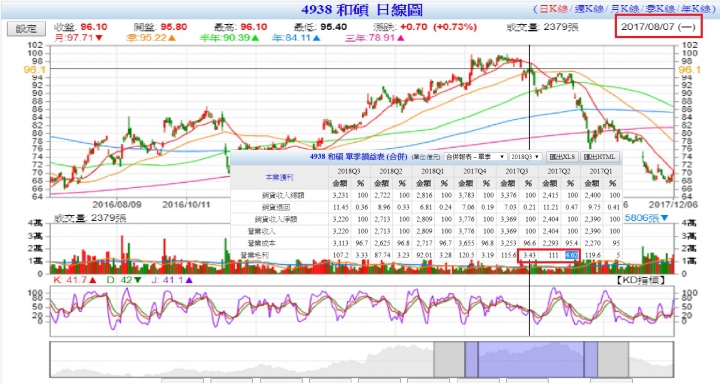Click the 107.2 value in 營業毛利 row
This screenshot has width=720, height=385.
point(341,255)
